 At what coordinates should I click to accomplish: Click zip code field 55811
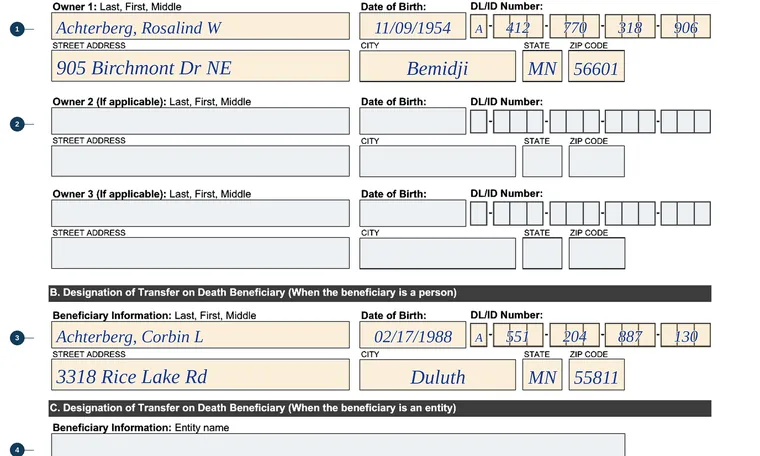(x=597, y=375)
